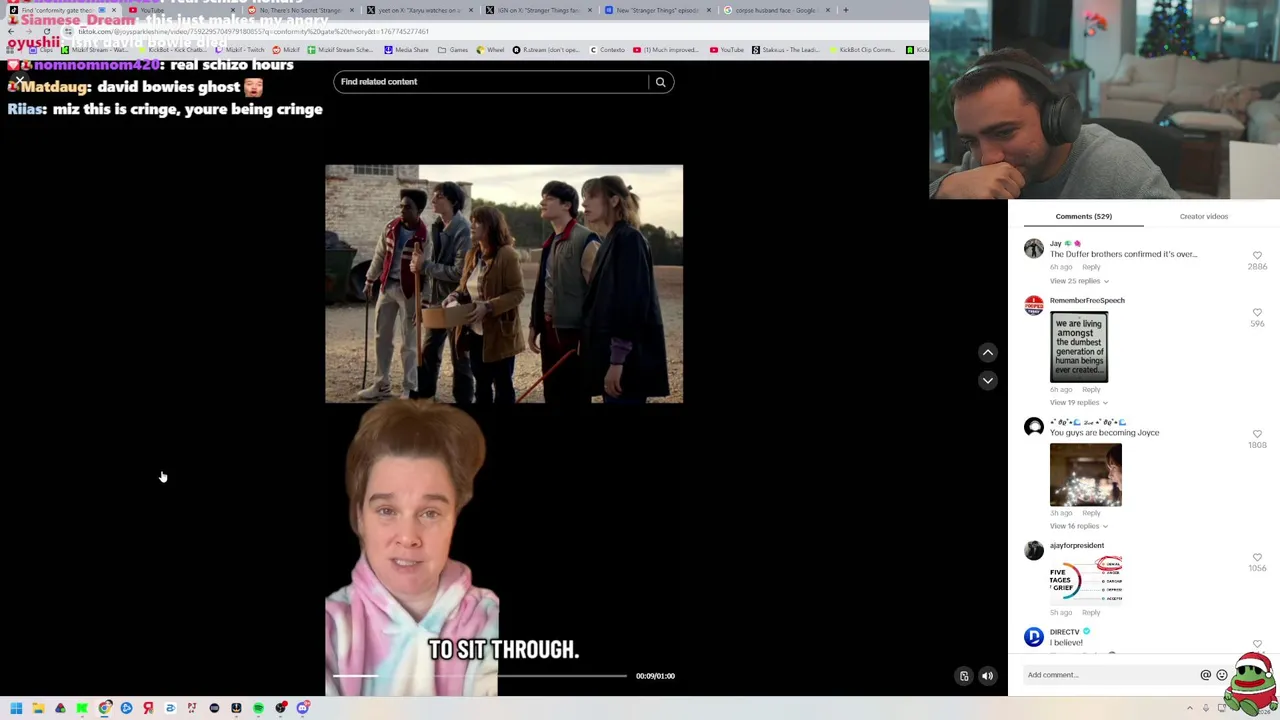1280x720 pixels.
Task: Click the browser address bar URL
Action: click(x=253, y=31)
